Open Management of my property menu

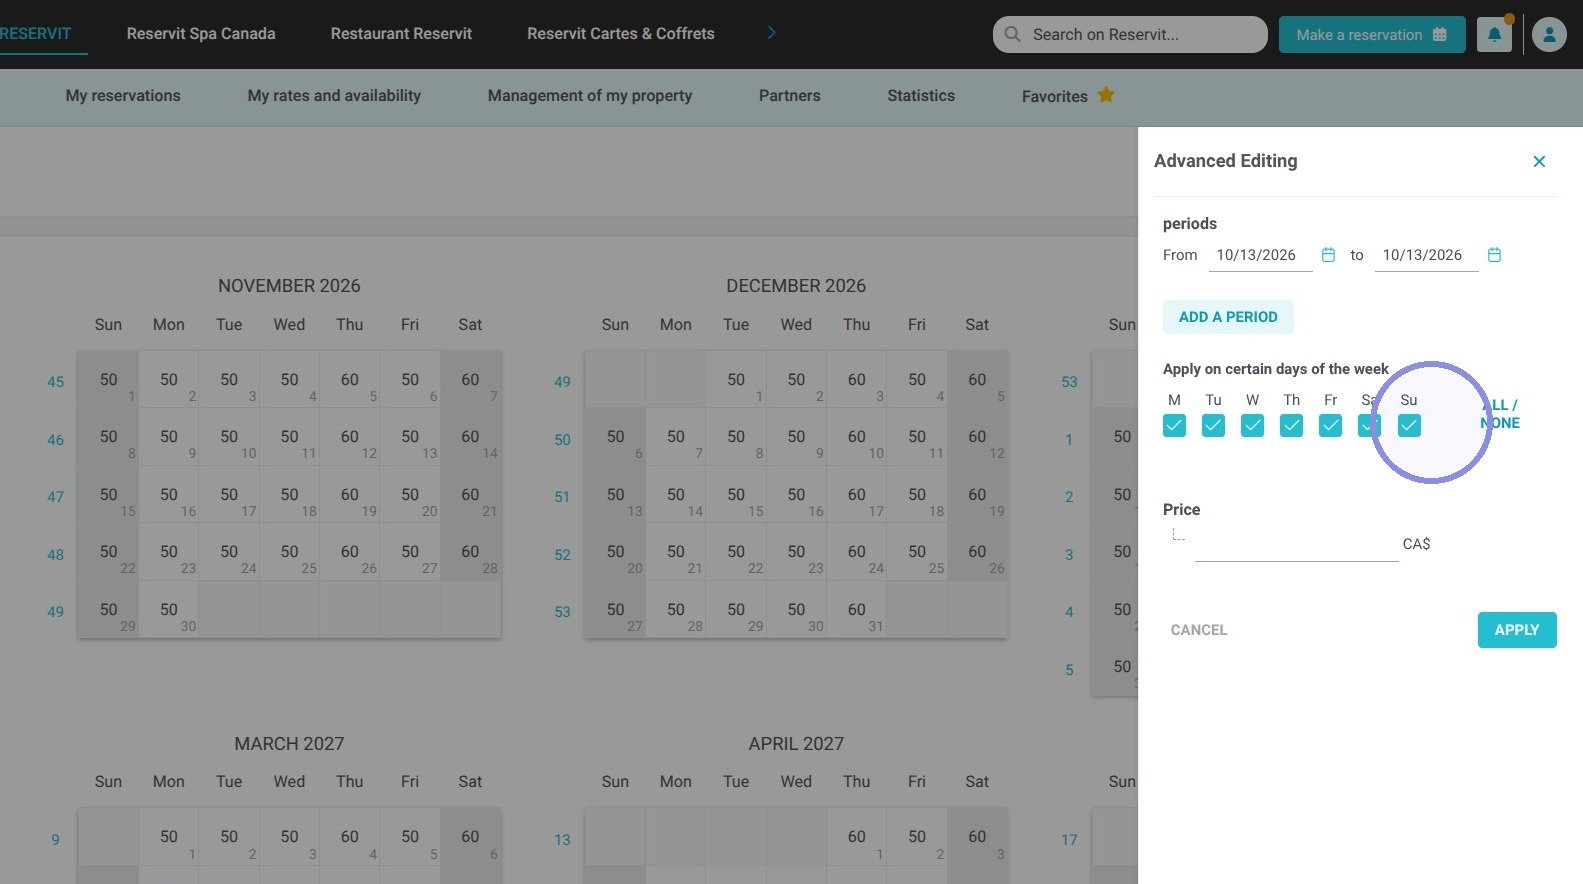pos(590,96)
